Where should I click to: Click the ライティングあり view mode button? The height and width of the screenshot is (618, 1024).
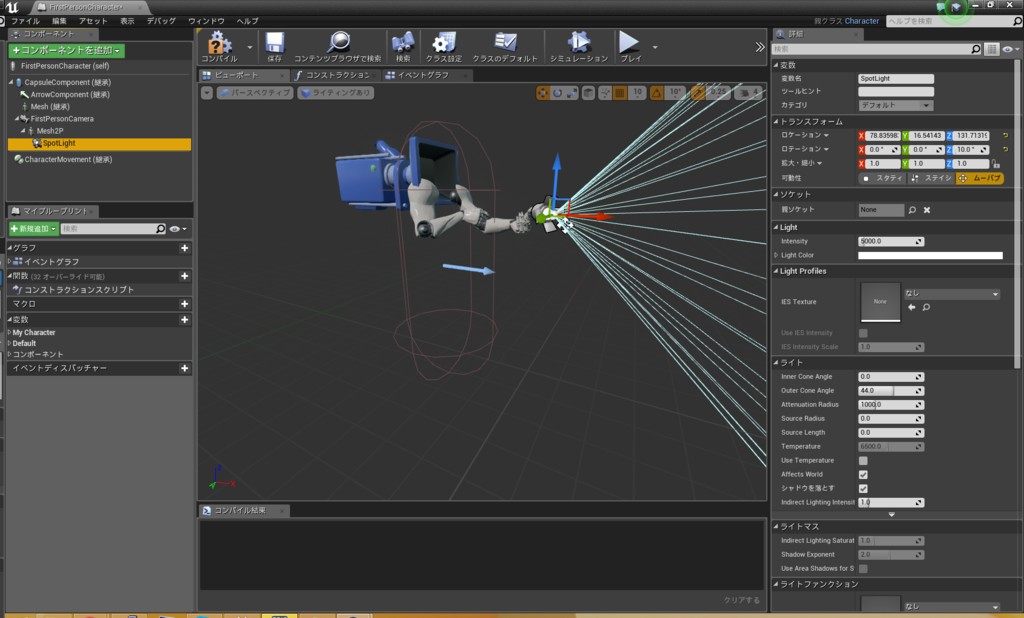click(x=336, y=93)
